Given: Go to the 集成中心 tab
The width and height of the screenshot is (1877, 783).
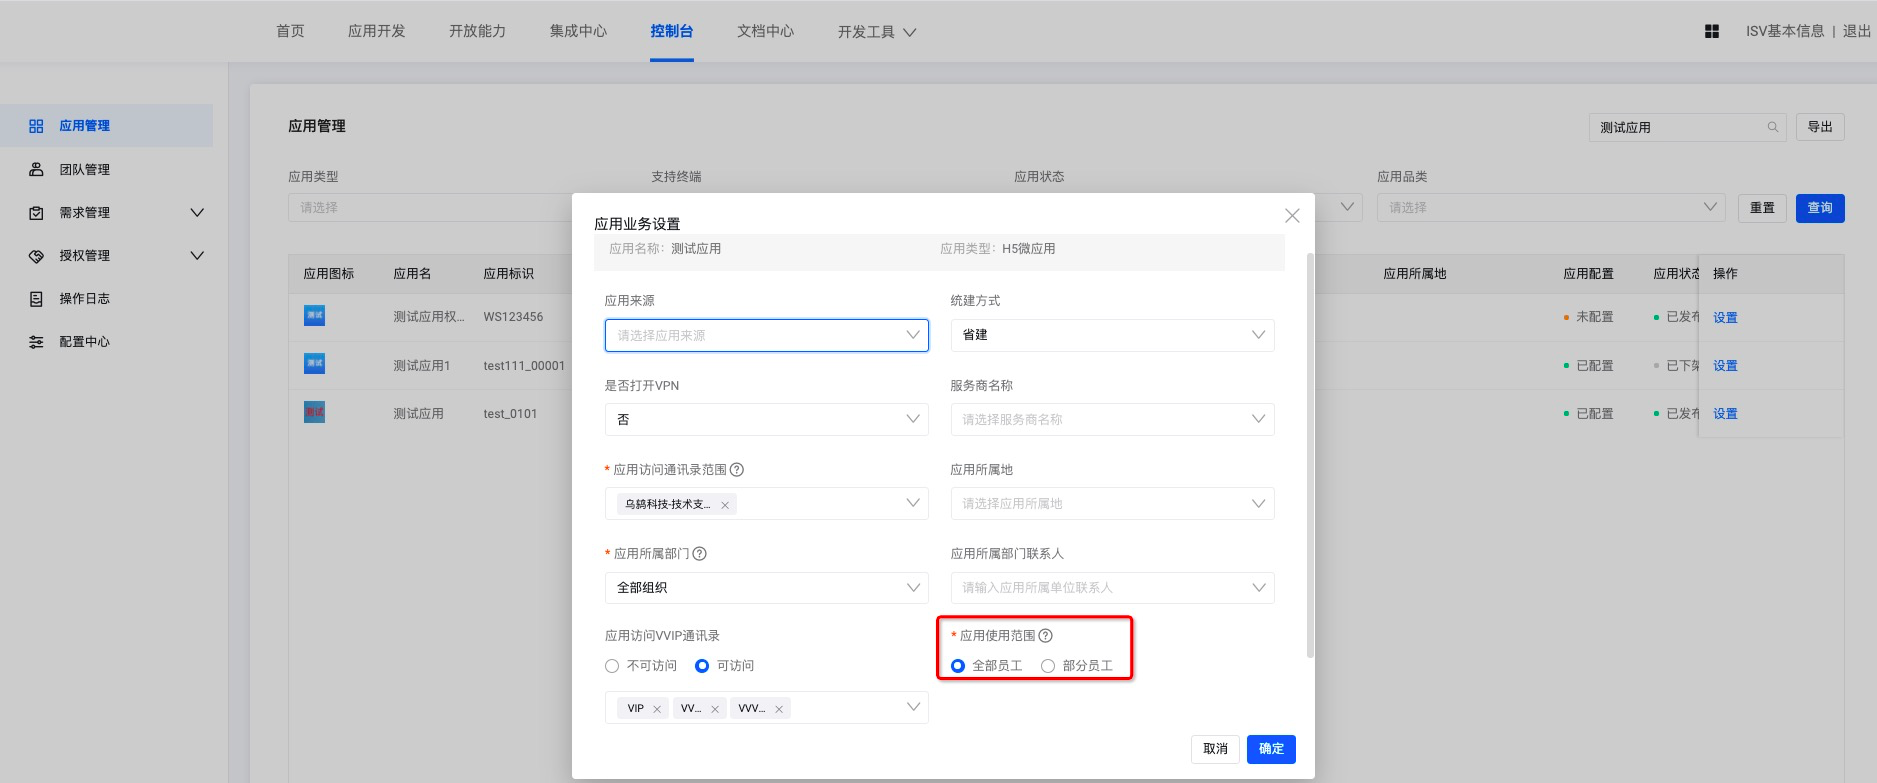Looking at the screenshot, I should (578, 31).
